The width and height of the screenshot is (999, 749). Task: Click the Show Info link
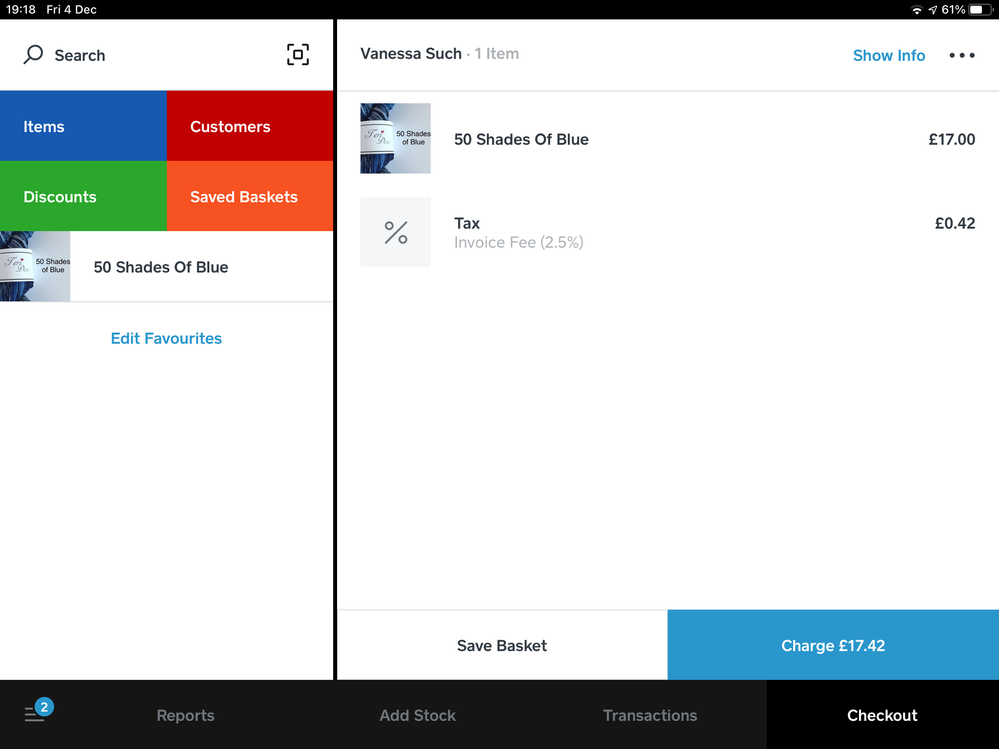click(889, 55)
